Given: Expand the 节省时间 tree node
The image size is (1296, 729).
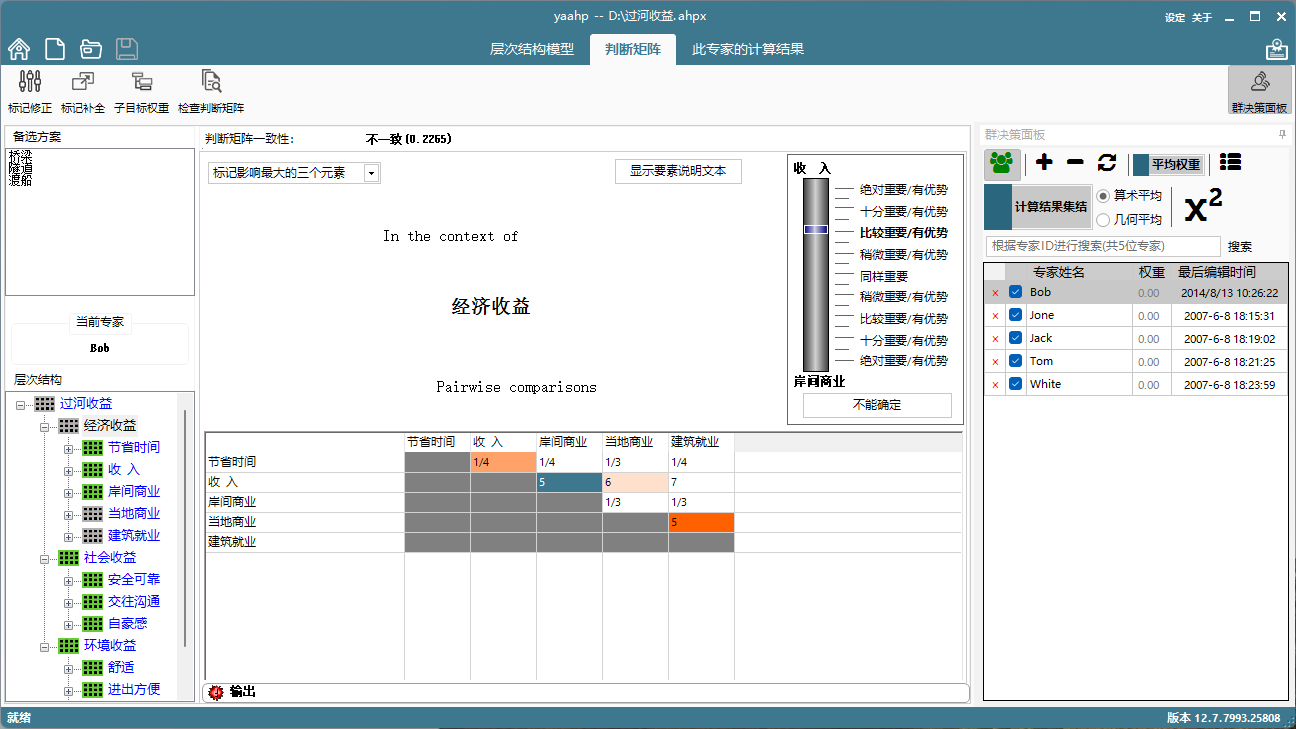Looking at the screenshot, I should click(69, 448).
